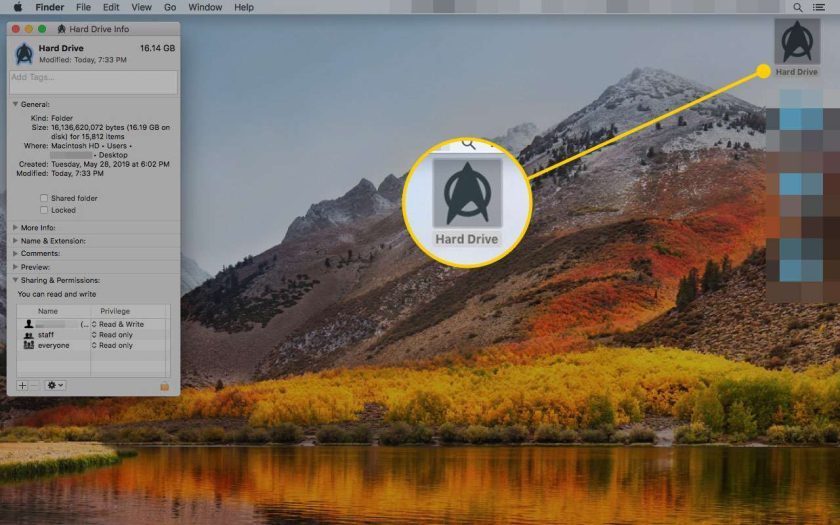The width and height of the screenshot is (840, 525).
Task: Zoom the Hard Drive Info window
Action: pos(42,29)
